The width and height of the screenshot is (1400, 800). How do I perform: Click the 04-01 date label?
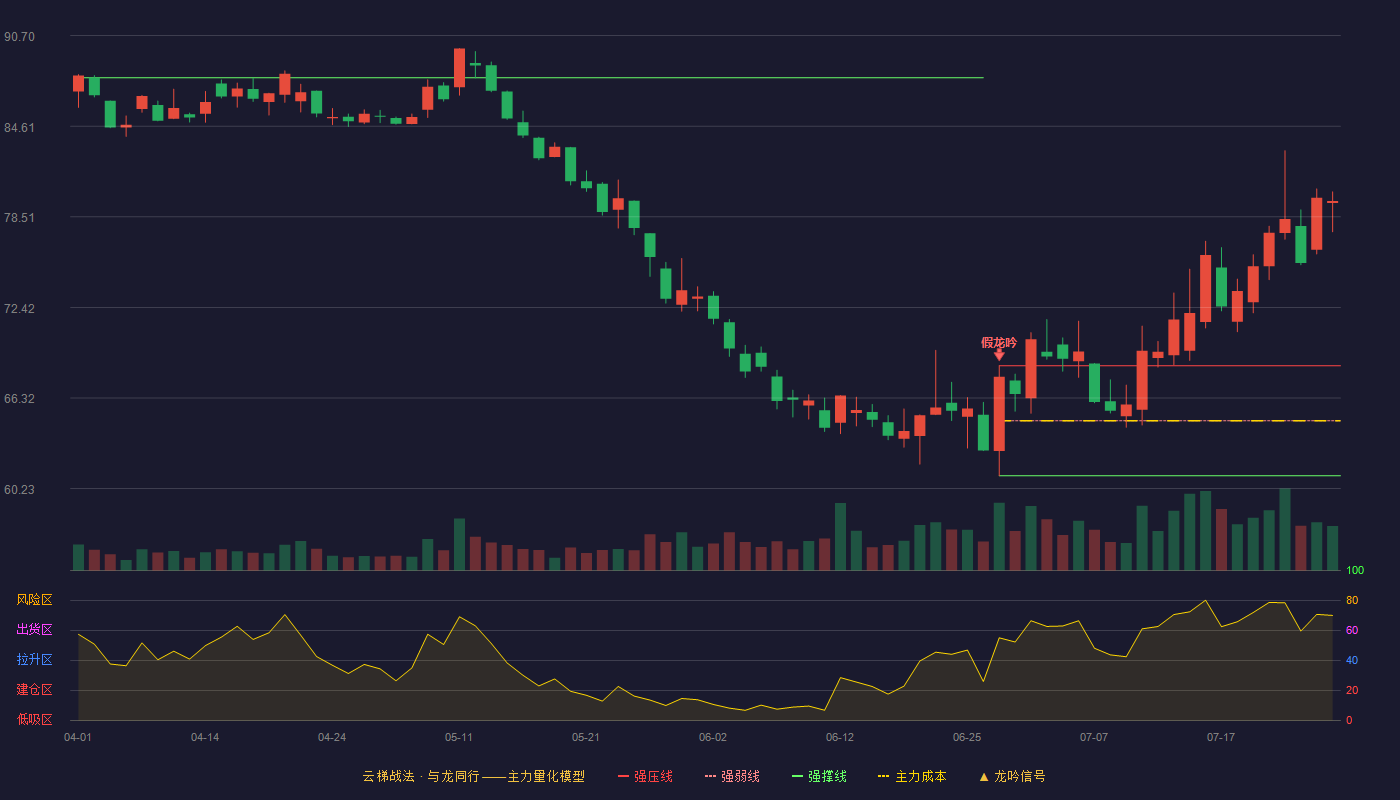click(78, 737)
